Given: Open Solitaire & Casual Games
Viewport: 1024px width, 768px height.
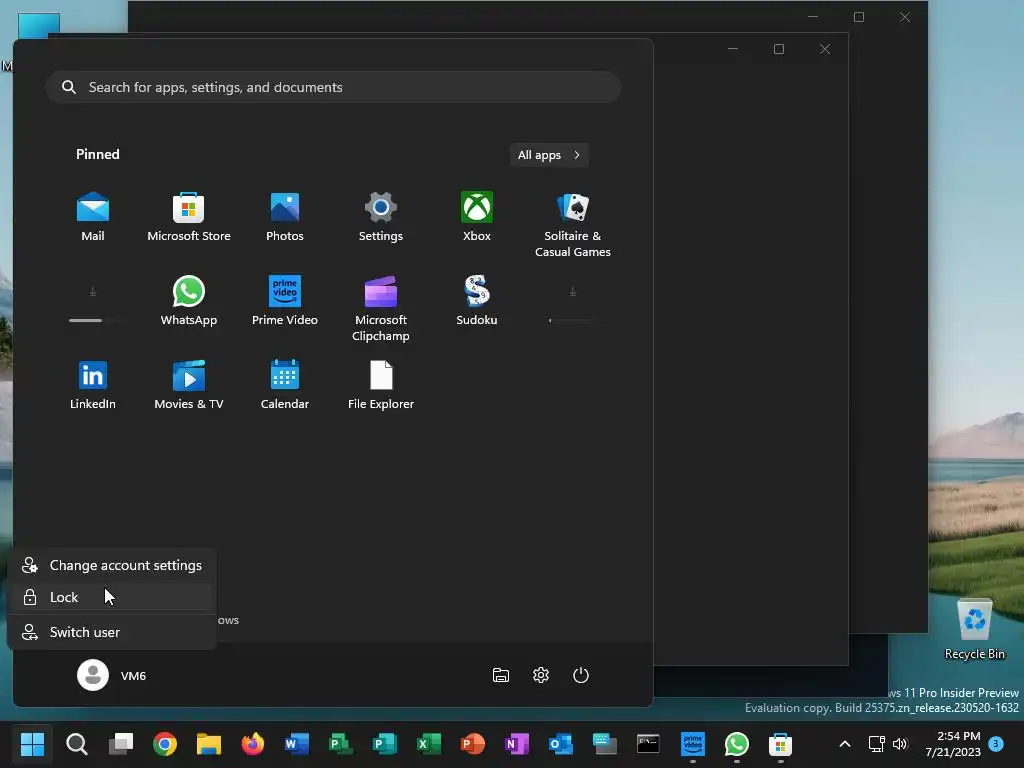Looking at the screenshot, I should [573, 225].
